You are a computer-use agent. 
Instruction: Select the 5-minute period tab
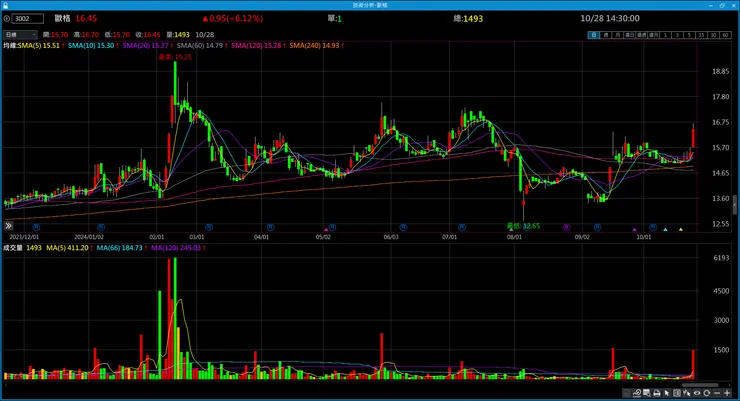click(x=689, y=35)
